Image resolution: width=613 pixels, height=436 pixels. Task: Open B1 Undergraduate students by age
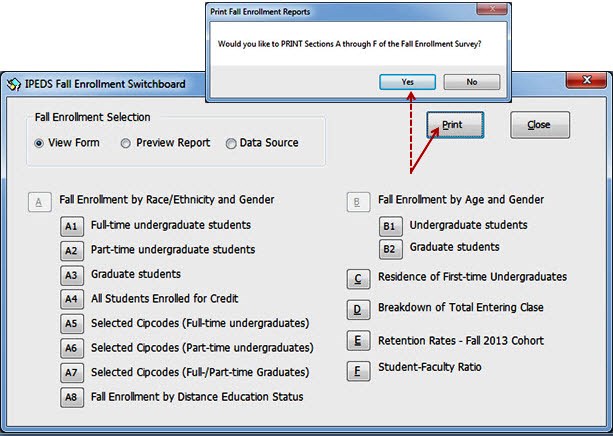tap(391, 226)
